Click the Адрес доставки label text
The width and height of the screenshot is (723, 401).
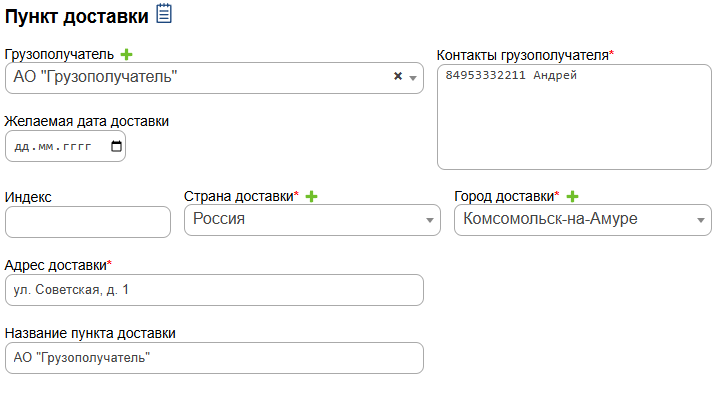pyautogui.click(x=56, y=265)
